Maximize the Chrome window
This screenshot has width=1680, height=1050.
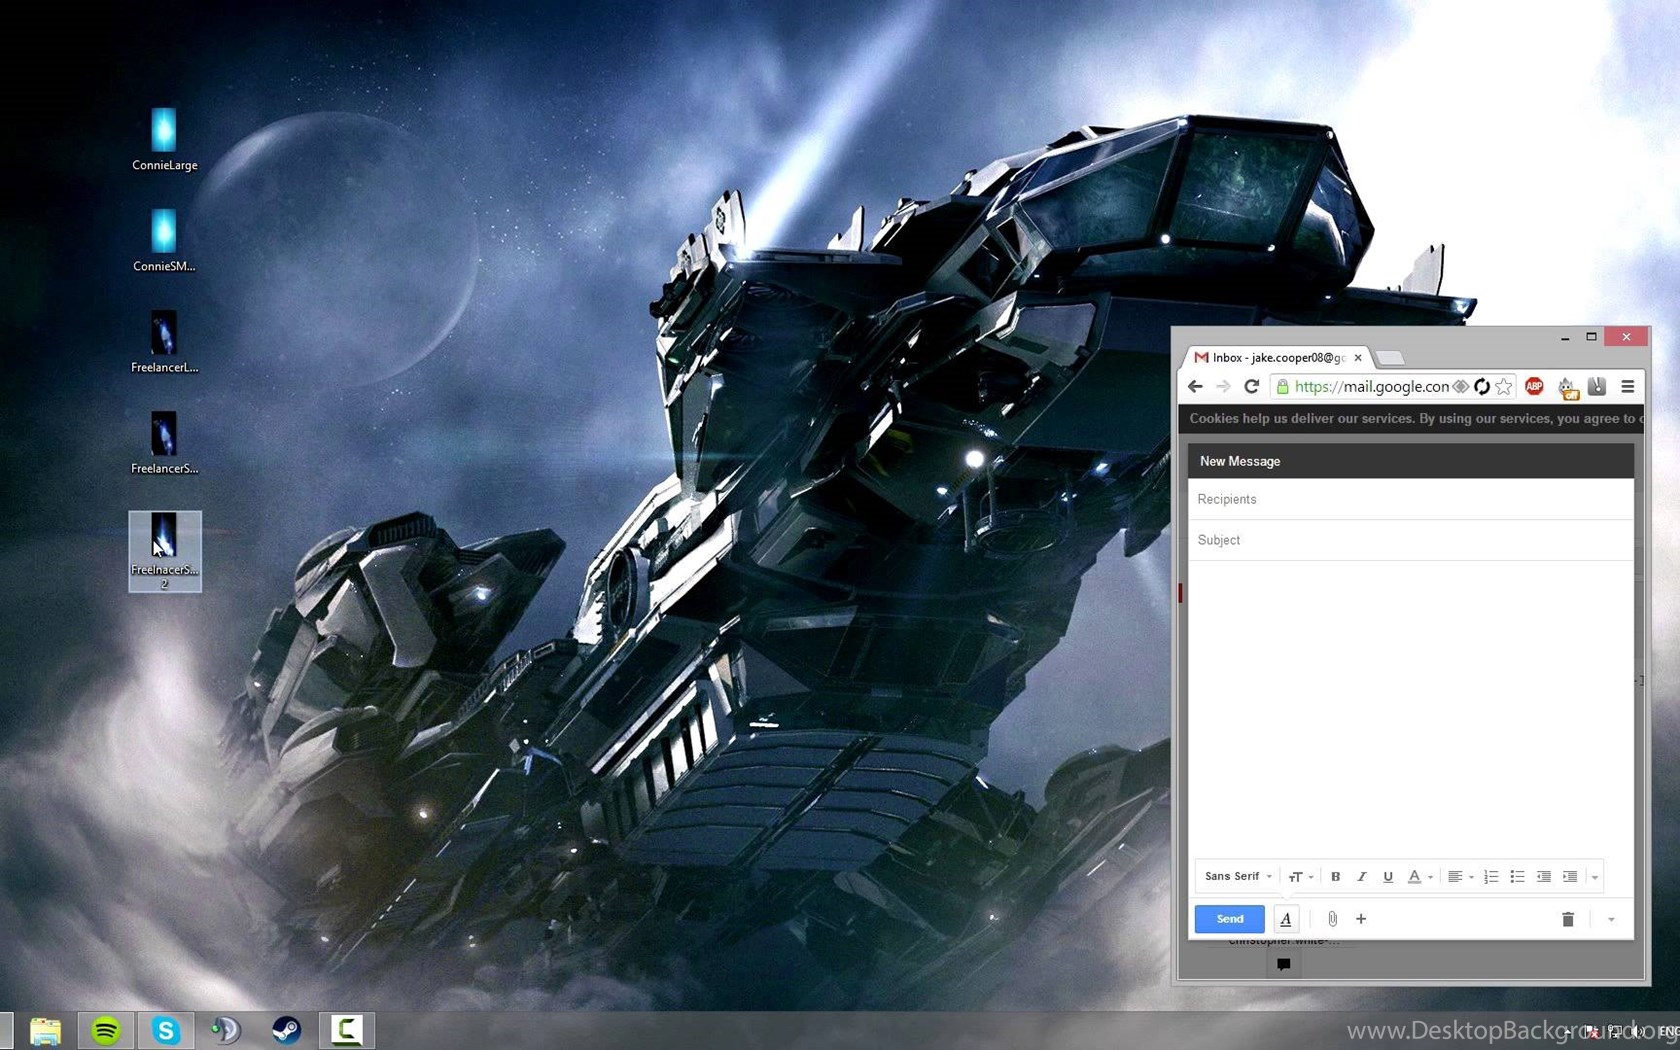[x=1591, y=337]
